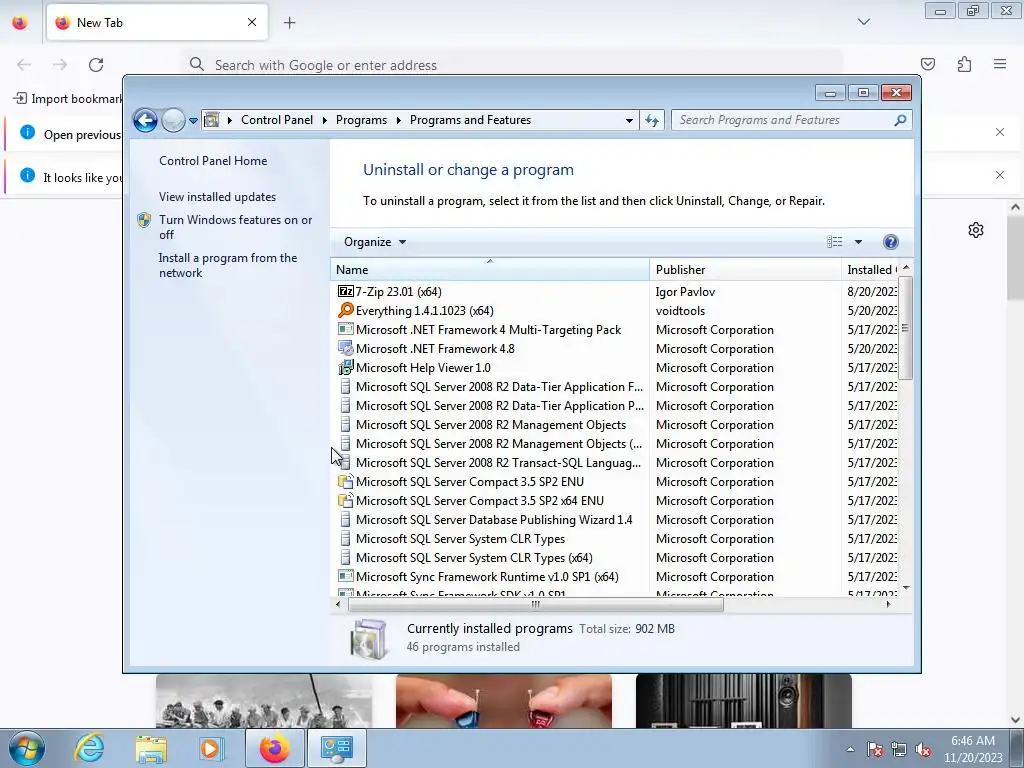Open Firefox new tab personalize gear
1024x768 pixels.
[976, 230]
